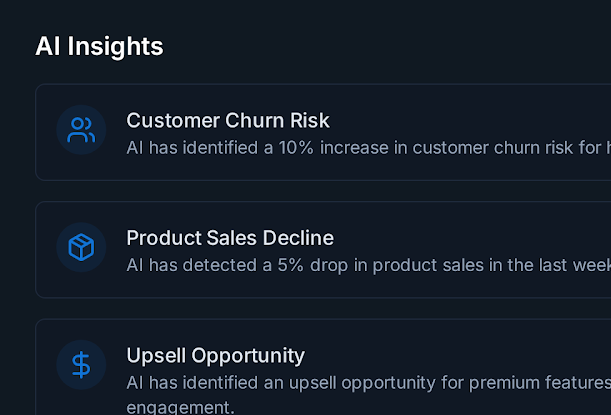Screen dimensions: 611x415
Task: Click the package box icon for Product Sales
Action: pos(81,247)
